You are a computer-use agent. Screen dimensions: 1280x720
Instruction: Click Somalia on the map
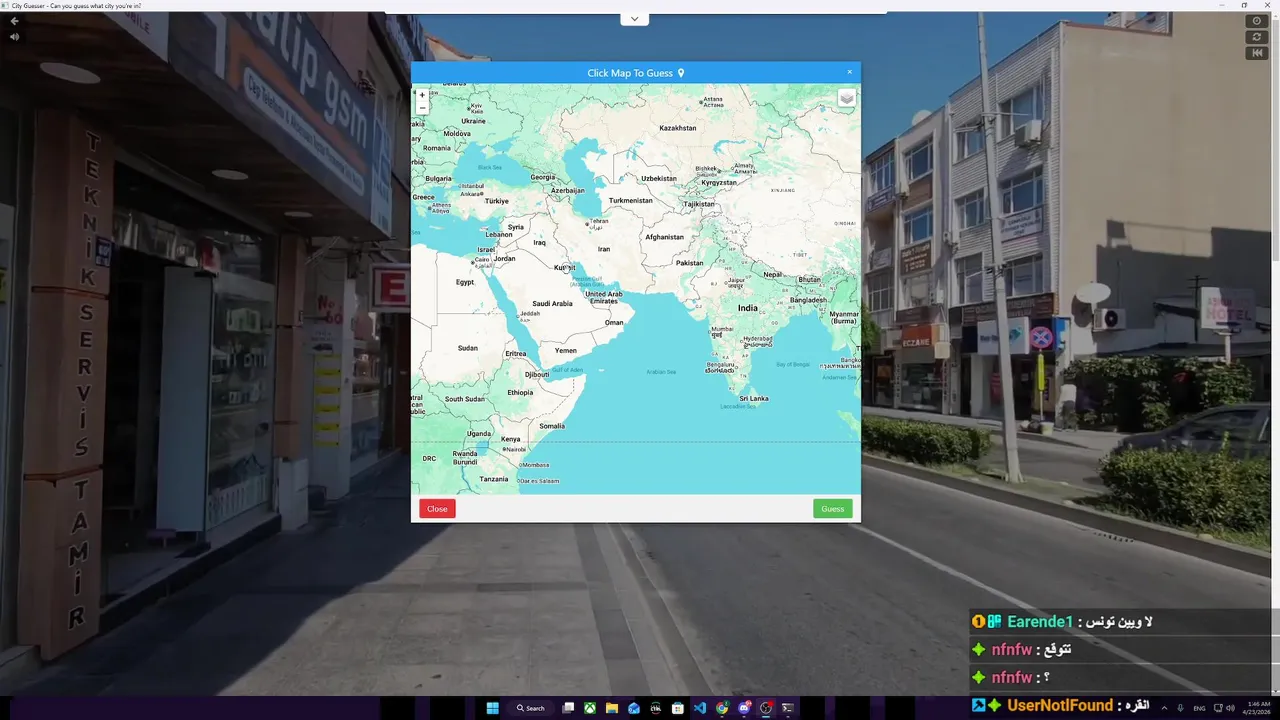[x=552, y=426]
